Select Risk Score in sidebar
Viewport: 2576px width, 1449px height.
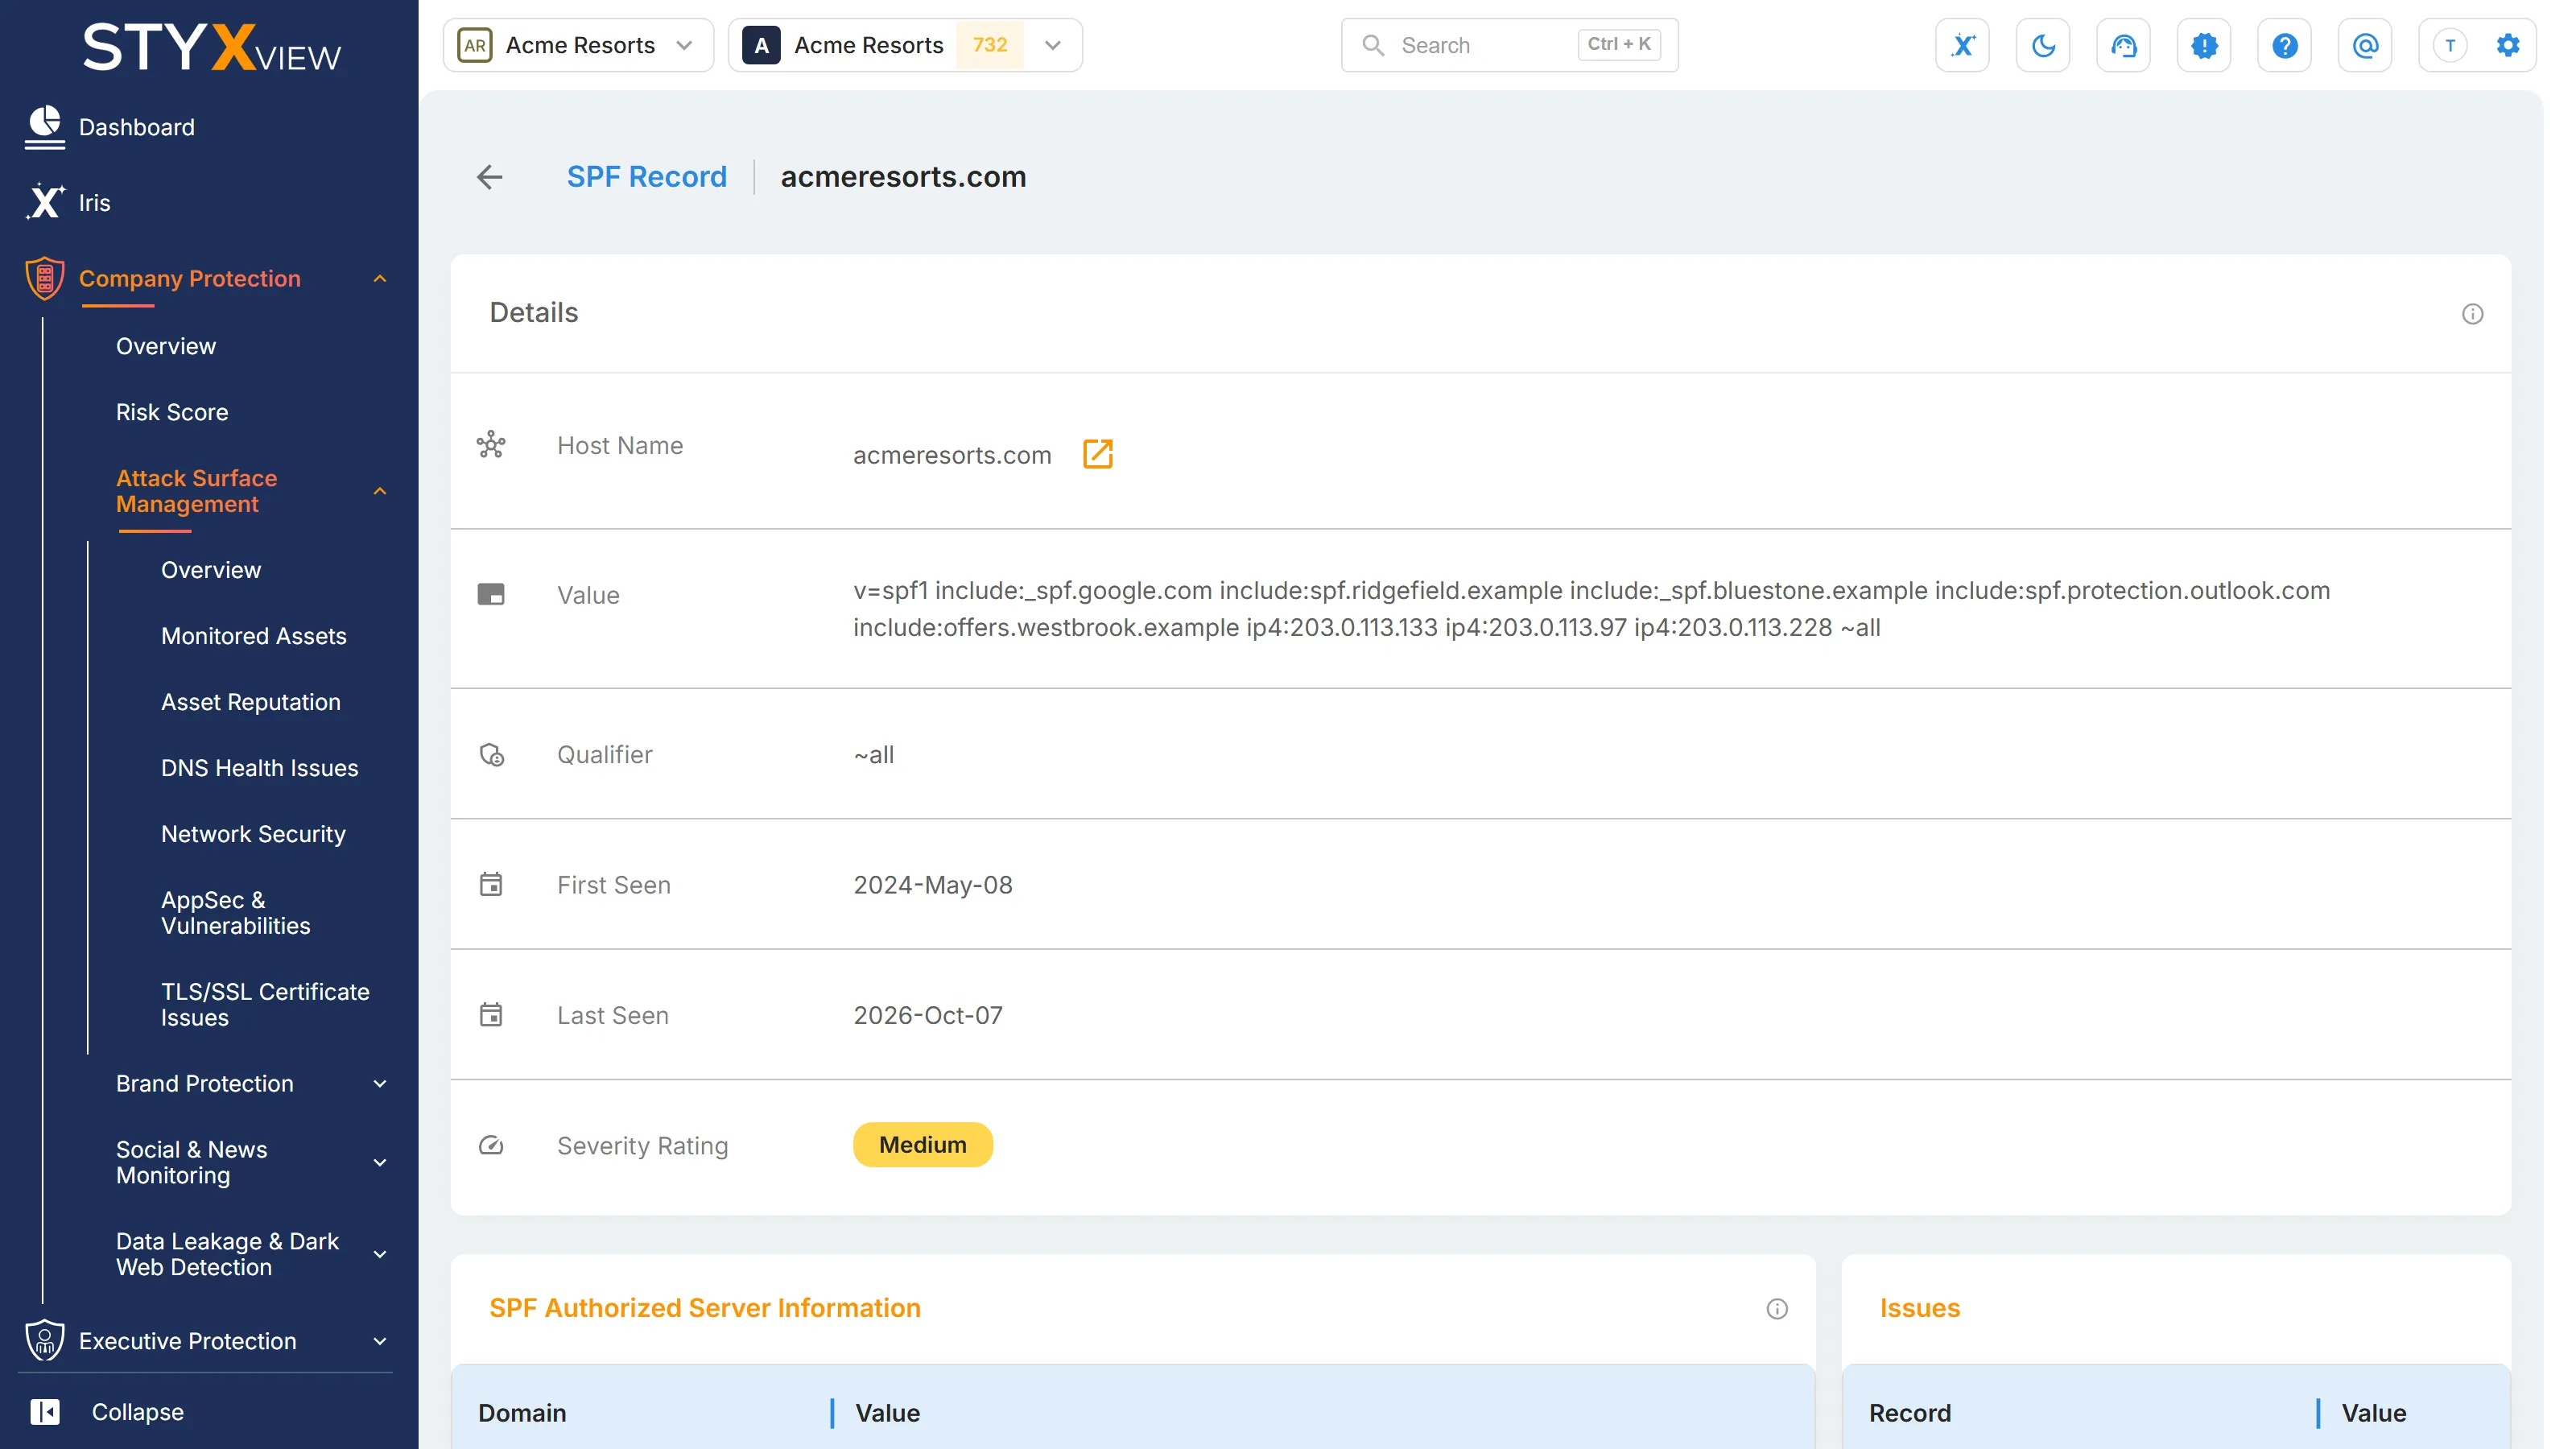tap(172, 412)
